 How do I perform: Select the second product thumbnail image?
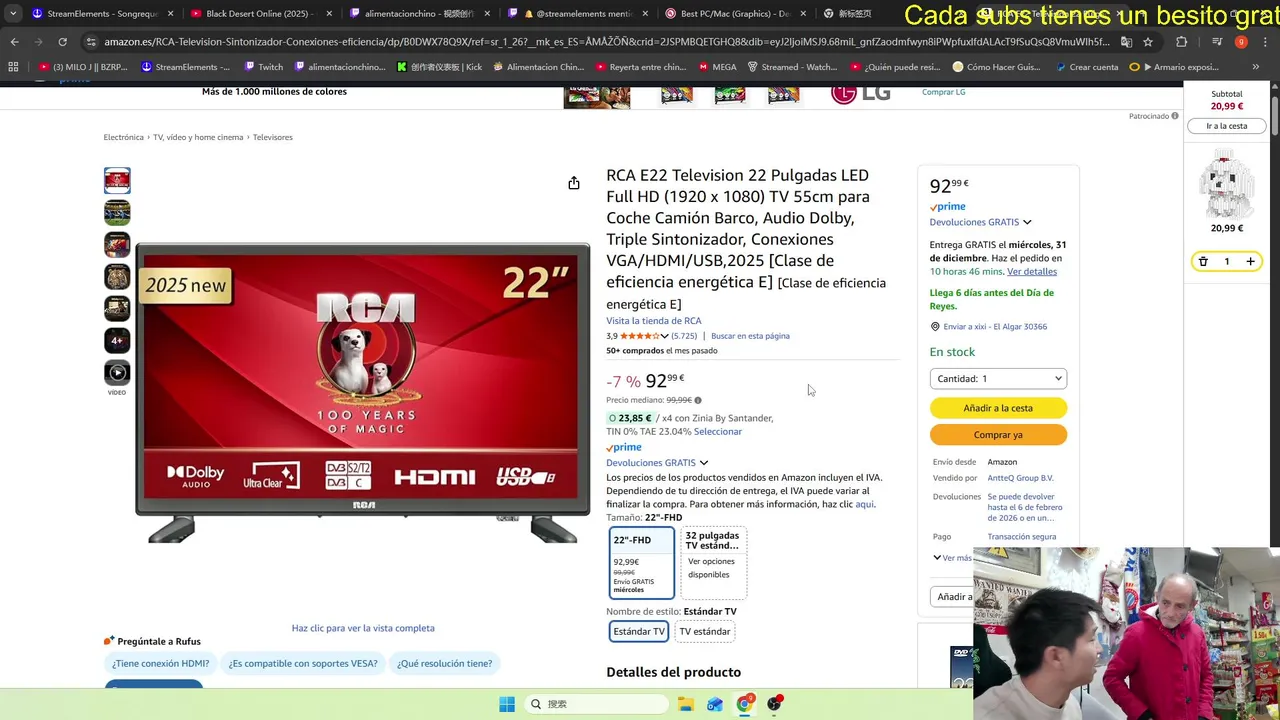point(117,213)
